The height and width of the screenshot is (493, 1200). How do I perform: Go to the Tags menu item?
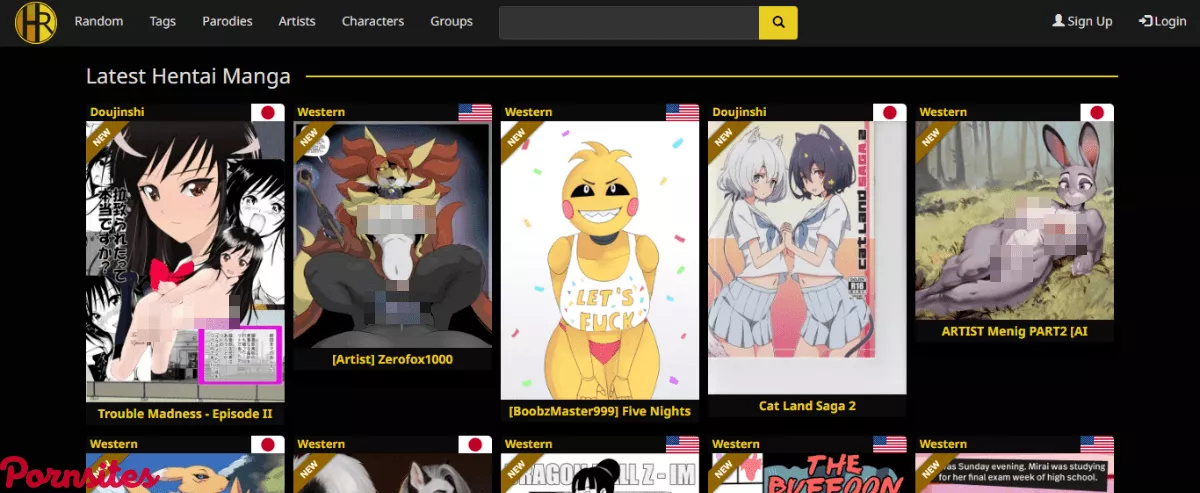tap(163, 21)
